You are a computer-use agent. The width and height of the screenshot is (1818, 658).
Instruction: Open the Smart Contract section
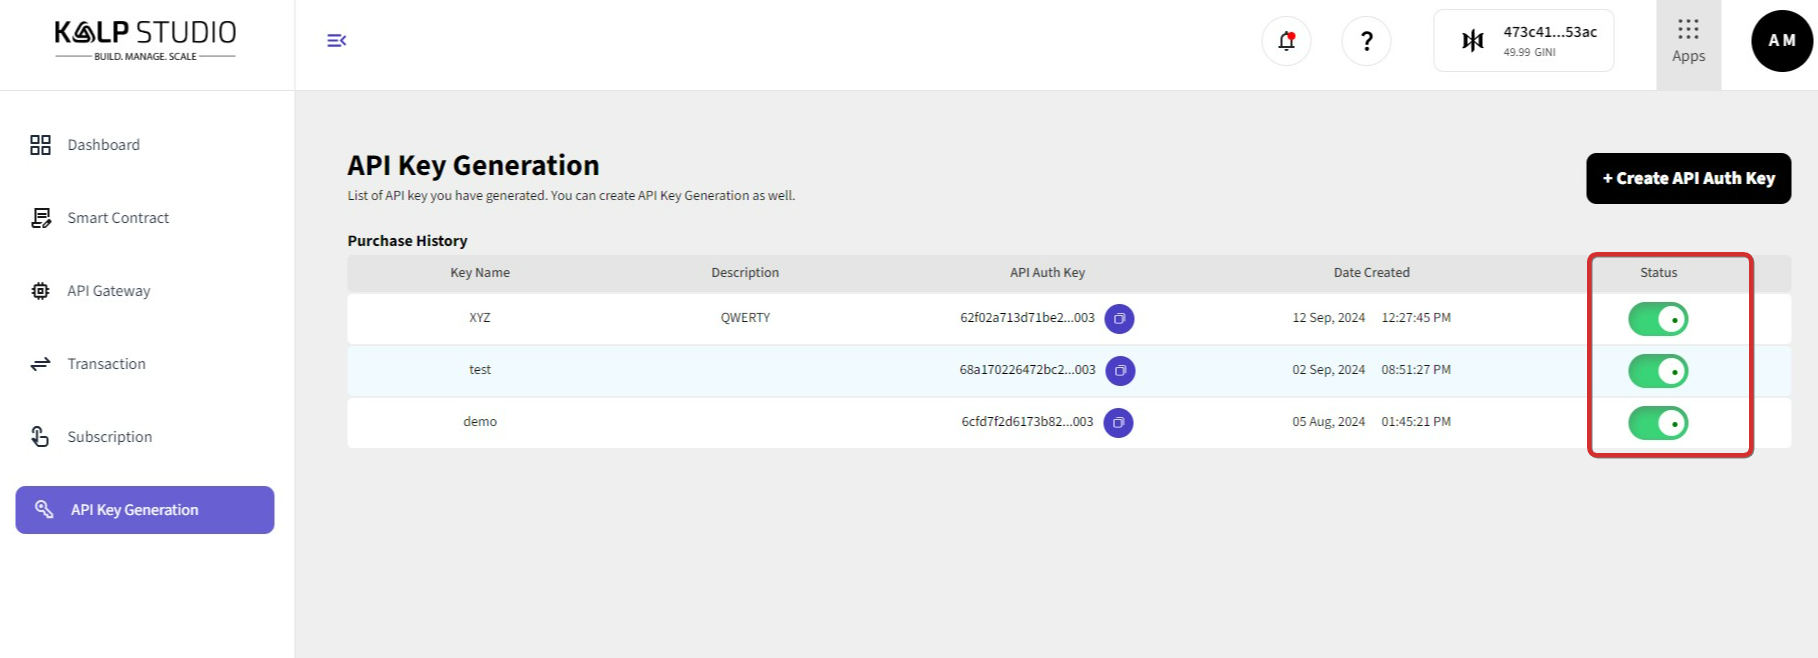coord(117,218)
